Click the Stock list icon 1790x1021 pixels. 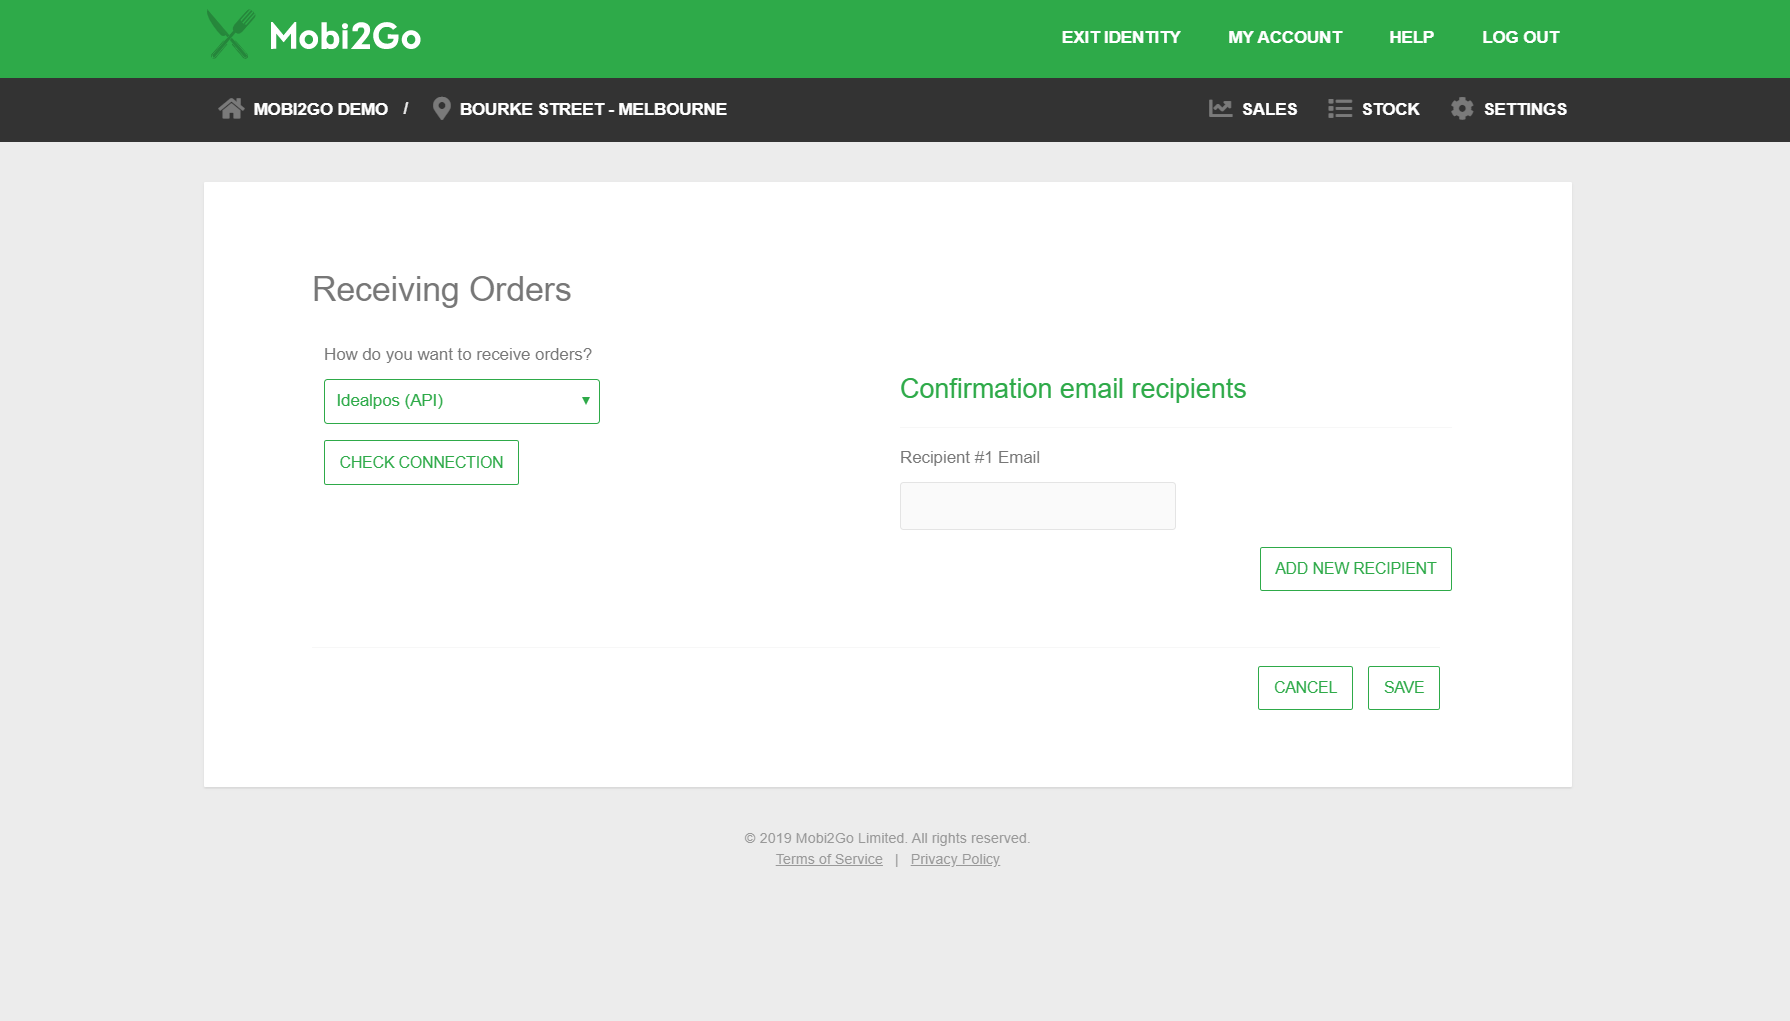[1339, 109]
